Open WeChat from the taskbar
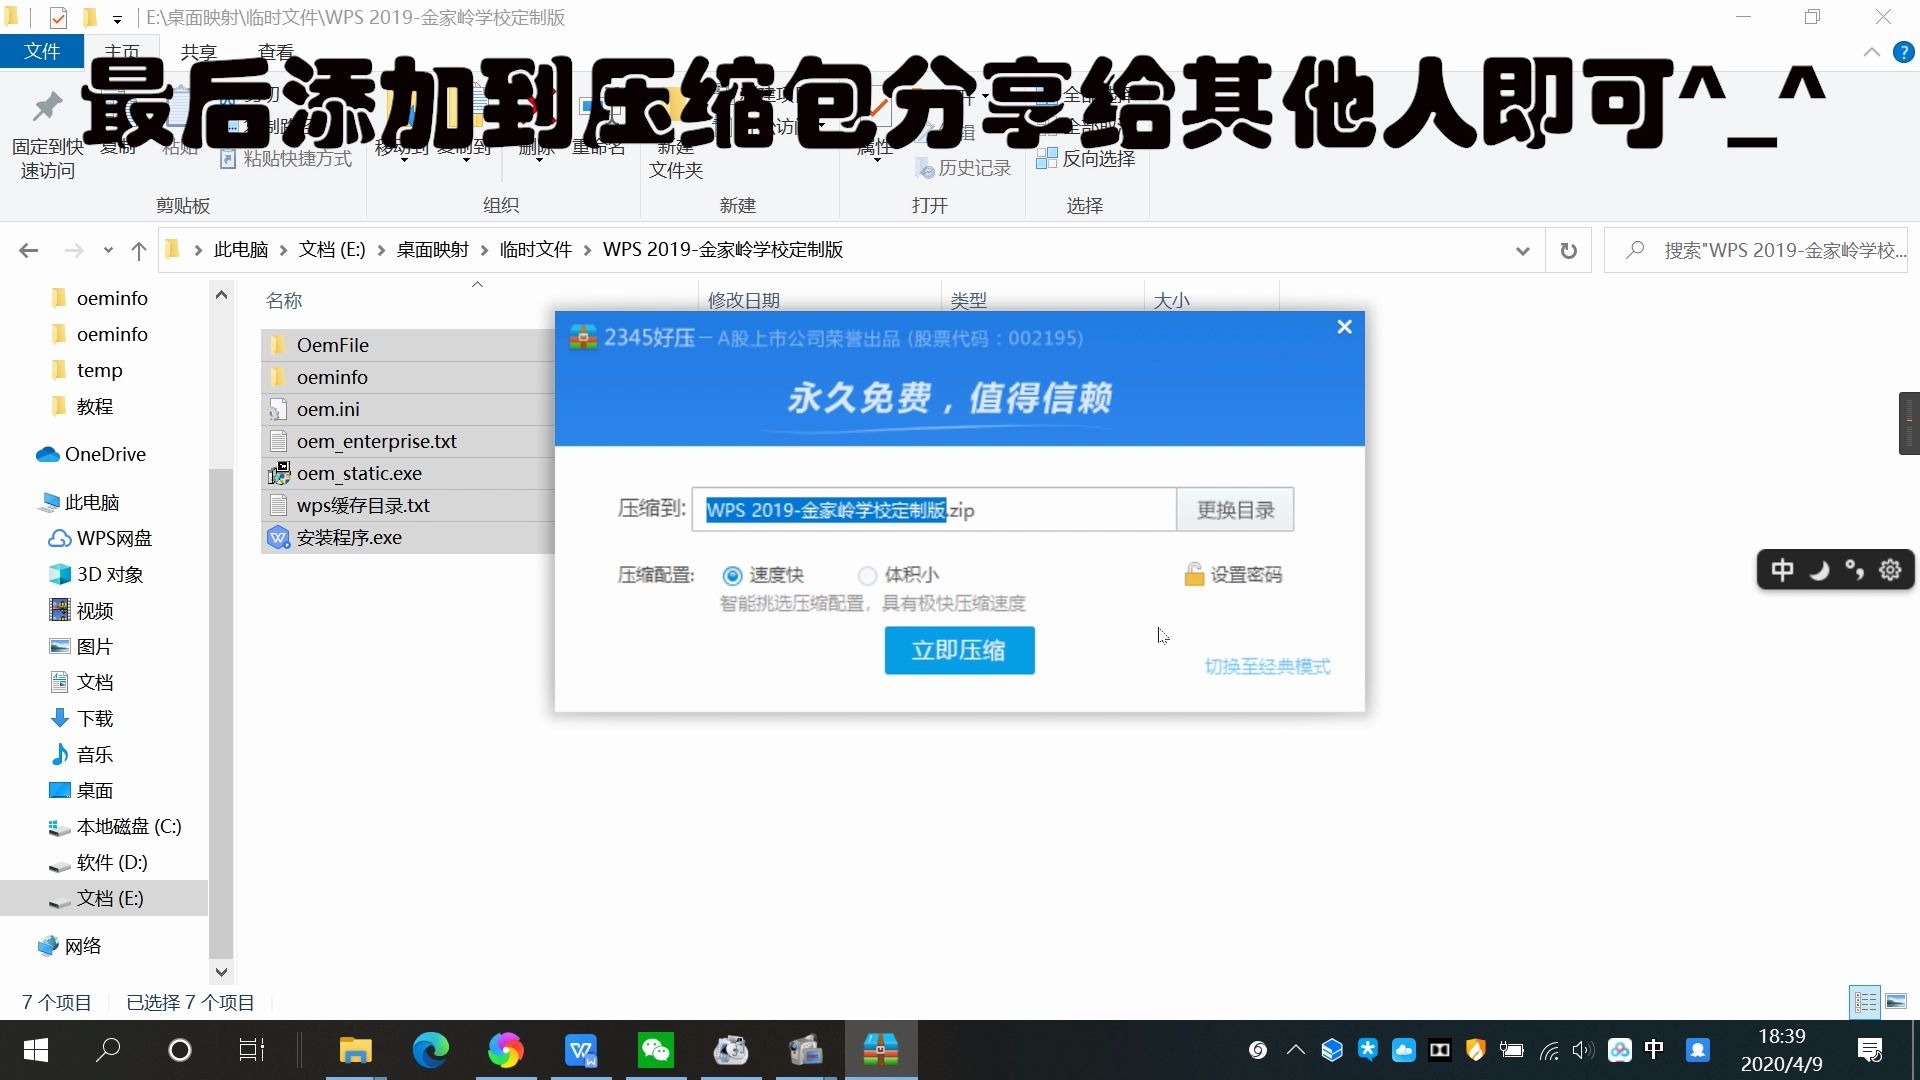 [656, 1050]
